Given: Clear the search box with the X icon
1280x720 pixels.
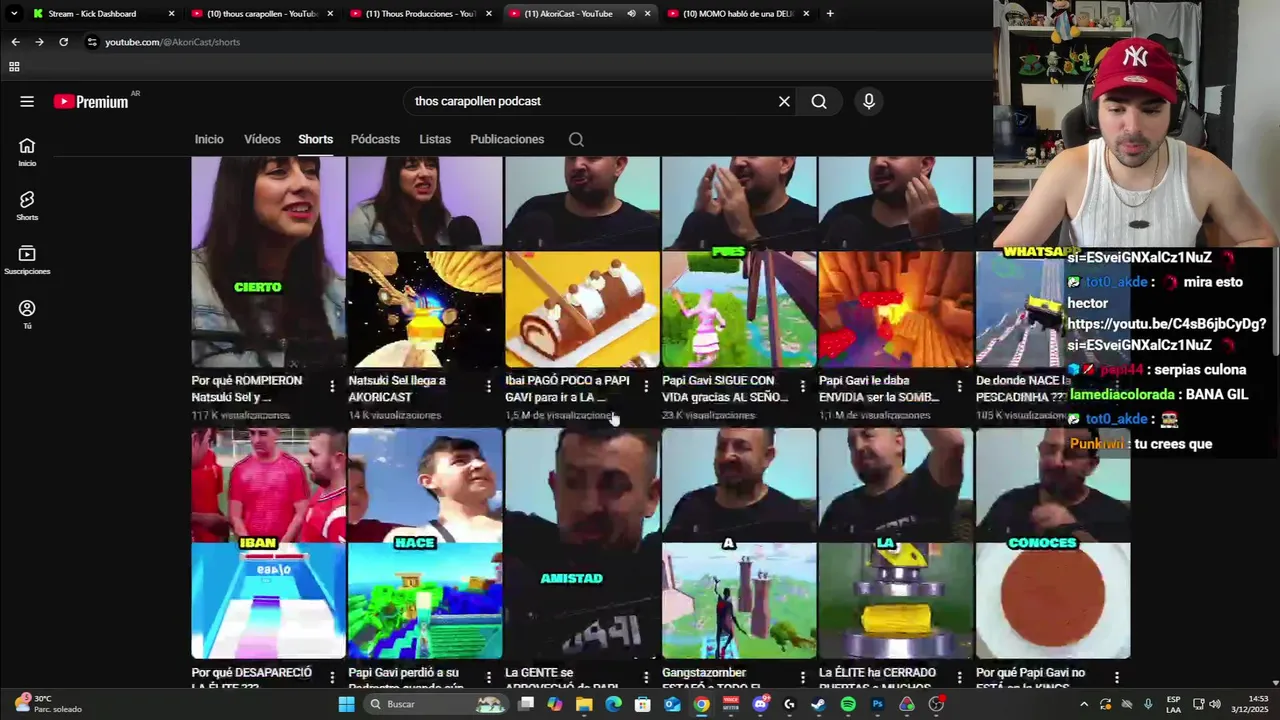Looking at the screenshot, I should click(x=784, y=101).
